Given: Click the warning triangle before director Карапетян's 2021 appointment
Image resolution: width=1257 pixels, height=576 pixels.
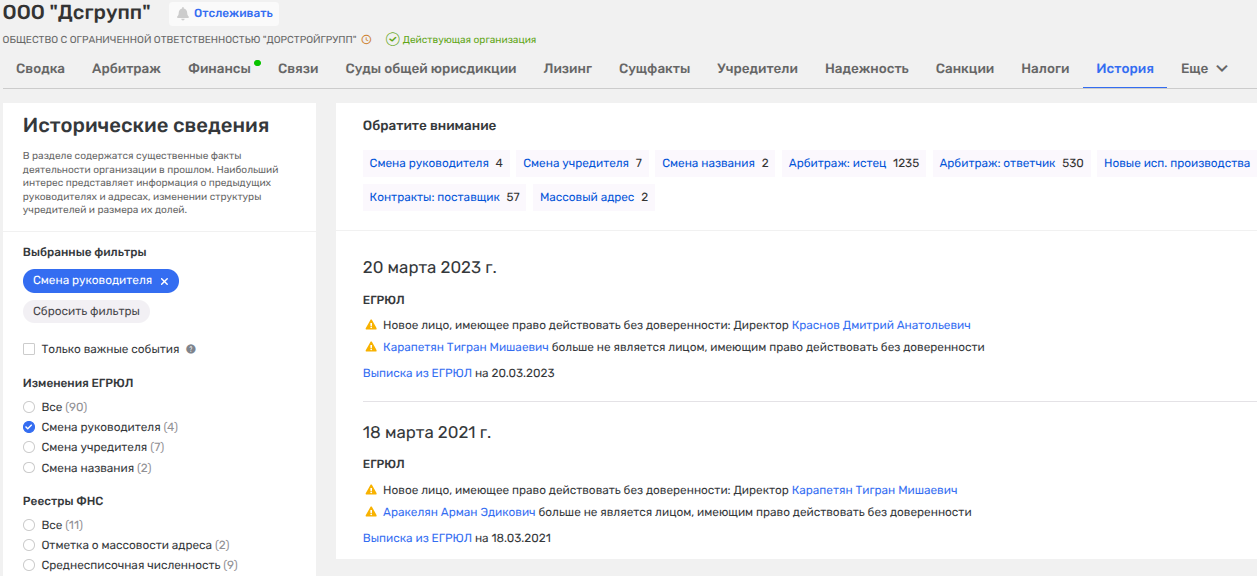Looking at the screenshot, I should tap(371, 490).
